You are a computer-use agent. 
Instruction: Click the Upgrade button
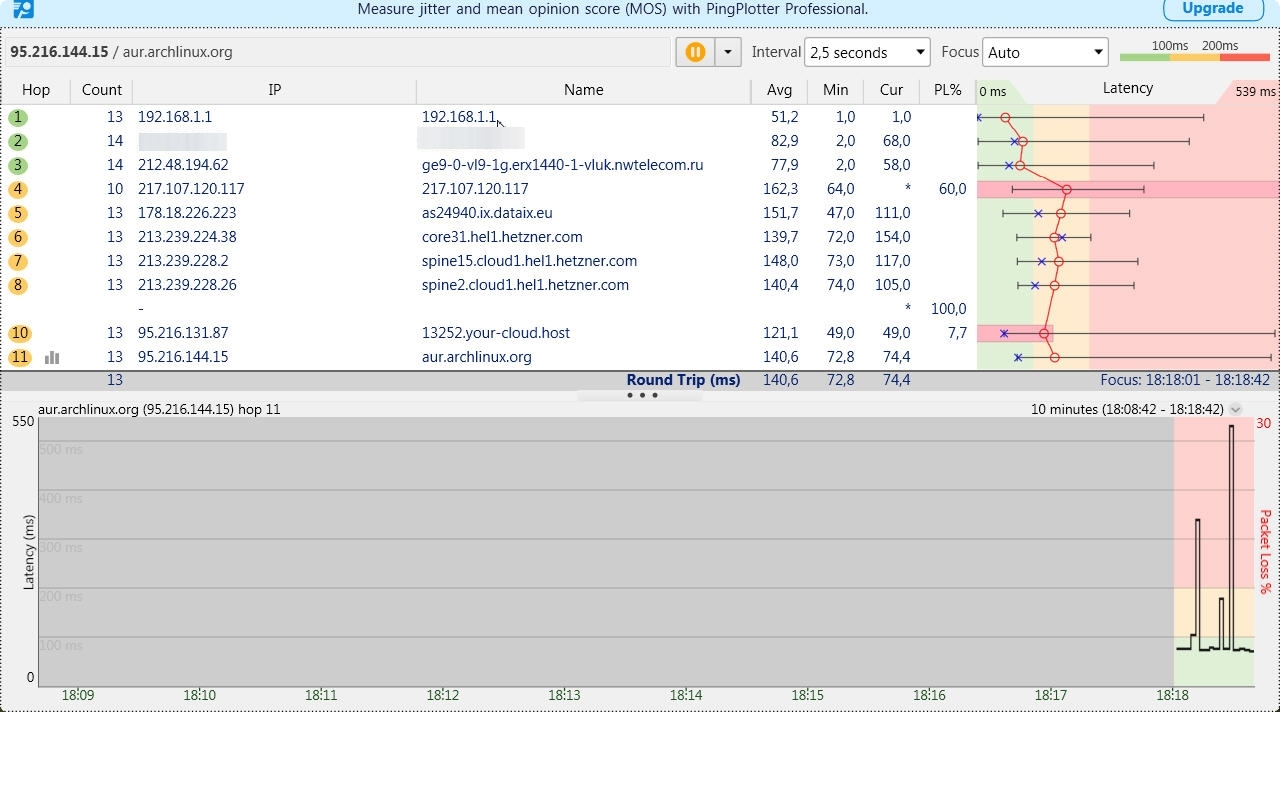[x=1212, y=9]
